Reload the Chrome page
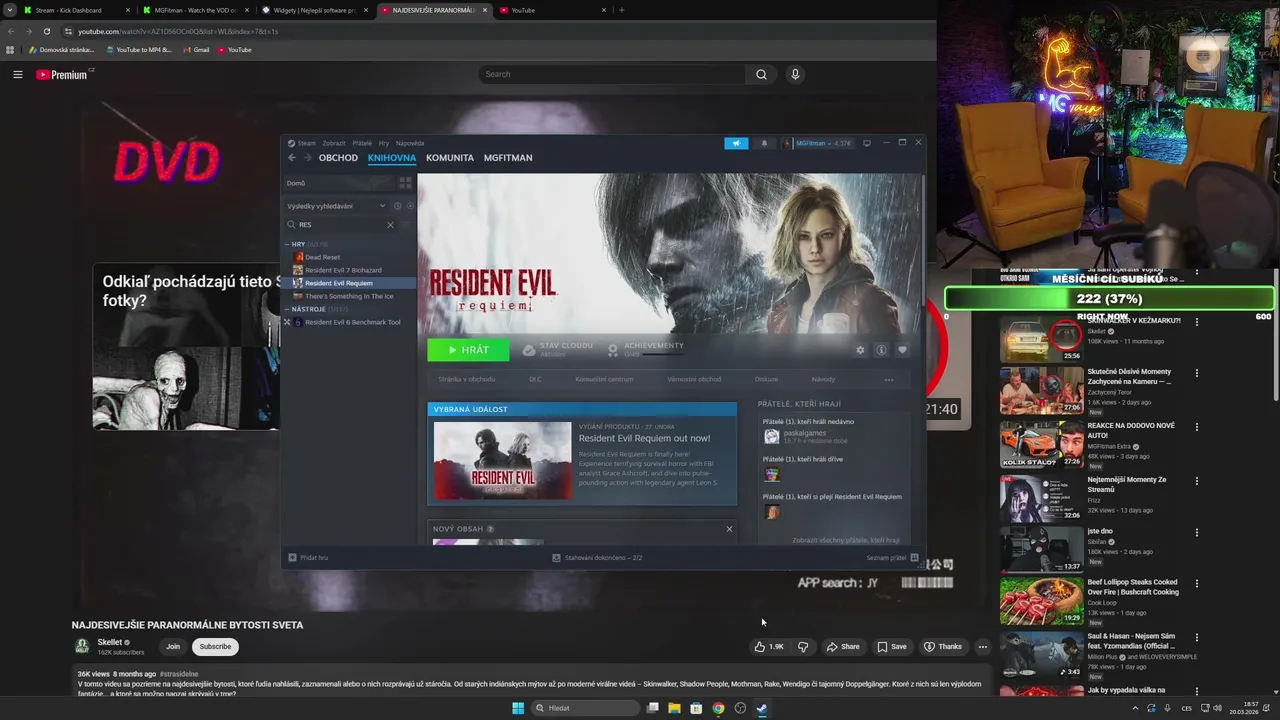Screen dimensions: 1280x720 [46, 31]
